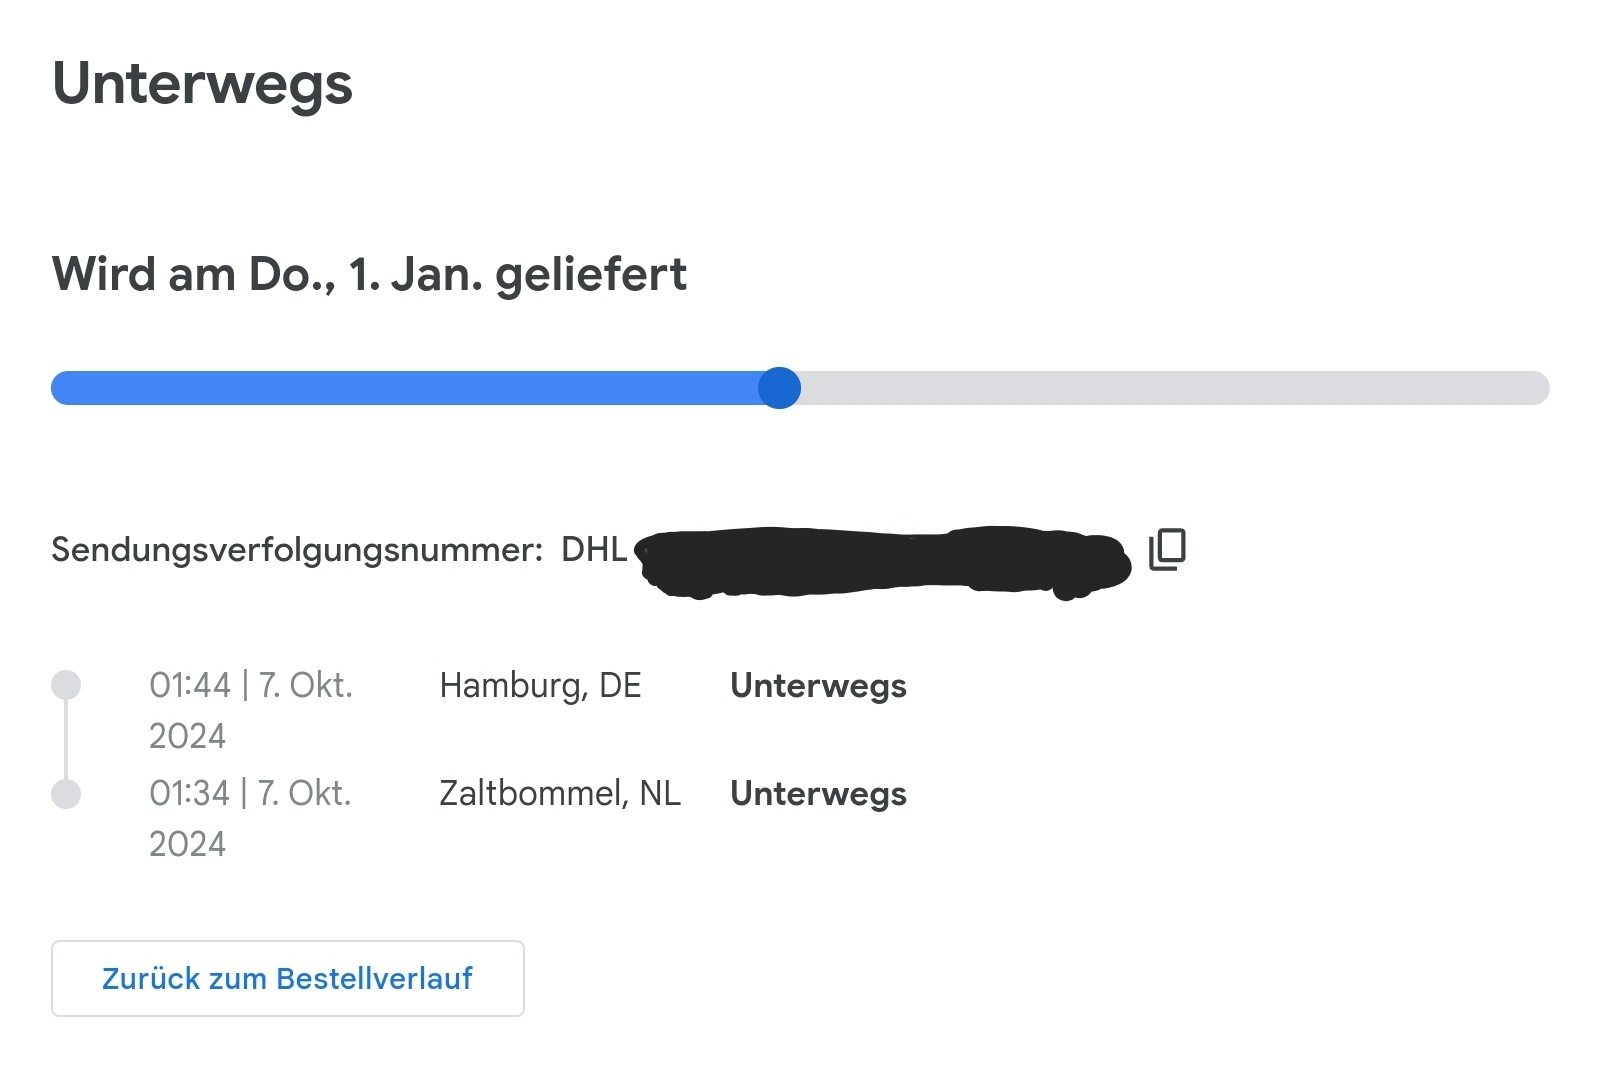Click the line connecting the timeline dots
The height and width of the screenshot is (1069, 1600).
[66, 740]
